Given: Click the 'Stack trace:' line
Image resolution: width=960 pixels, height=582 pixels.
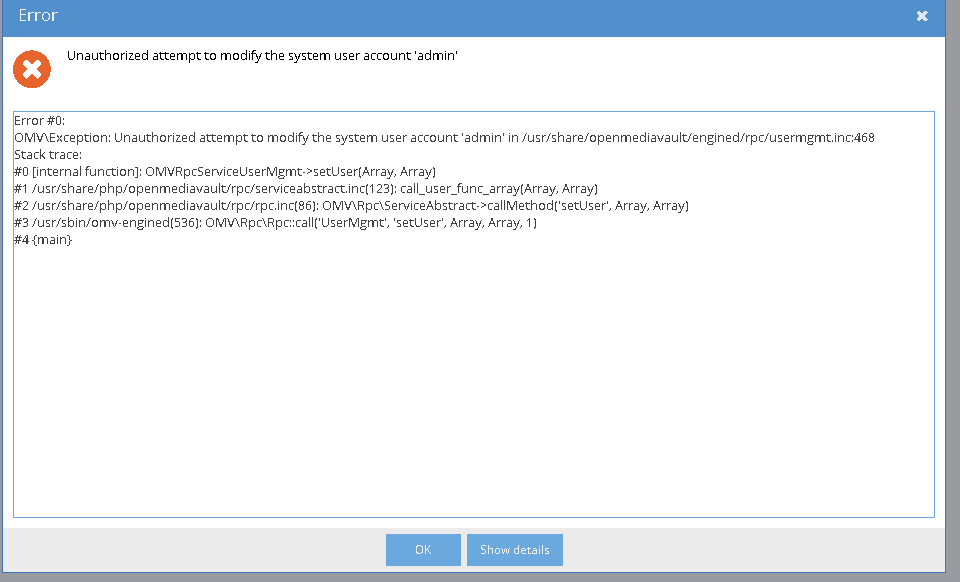Looking at the screenshot, I should click(x=48, y=154).
